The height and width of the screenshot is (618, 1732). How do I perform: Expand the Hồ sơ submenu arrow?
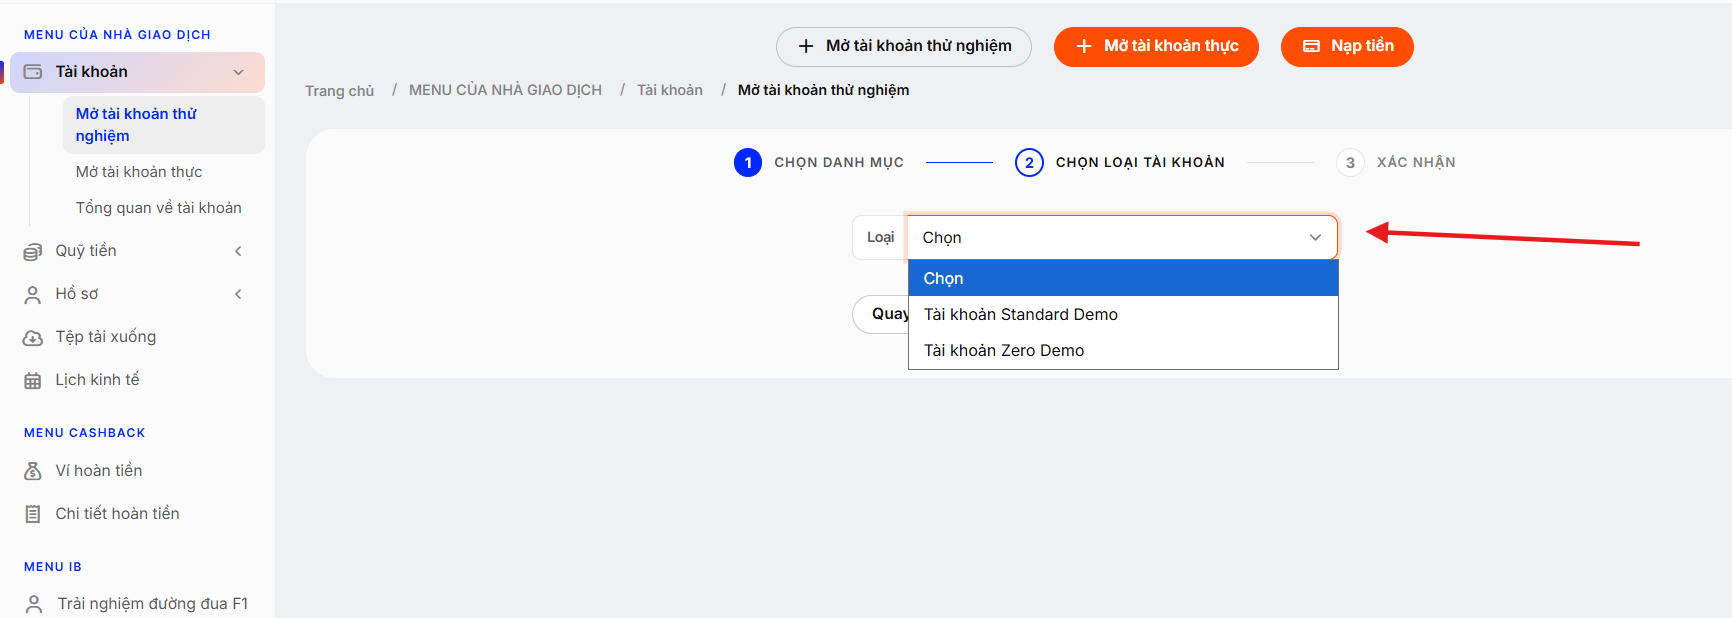238,294
